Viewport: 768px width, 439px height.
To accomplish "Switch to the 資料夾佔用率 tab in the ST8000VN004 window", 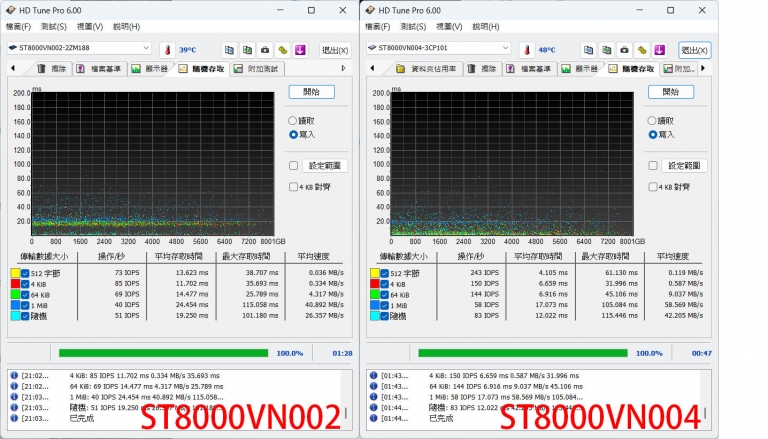I will [427, 69].
